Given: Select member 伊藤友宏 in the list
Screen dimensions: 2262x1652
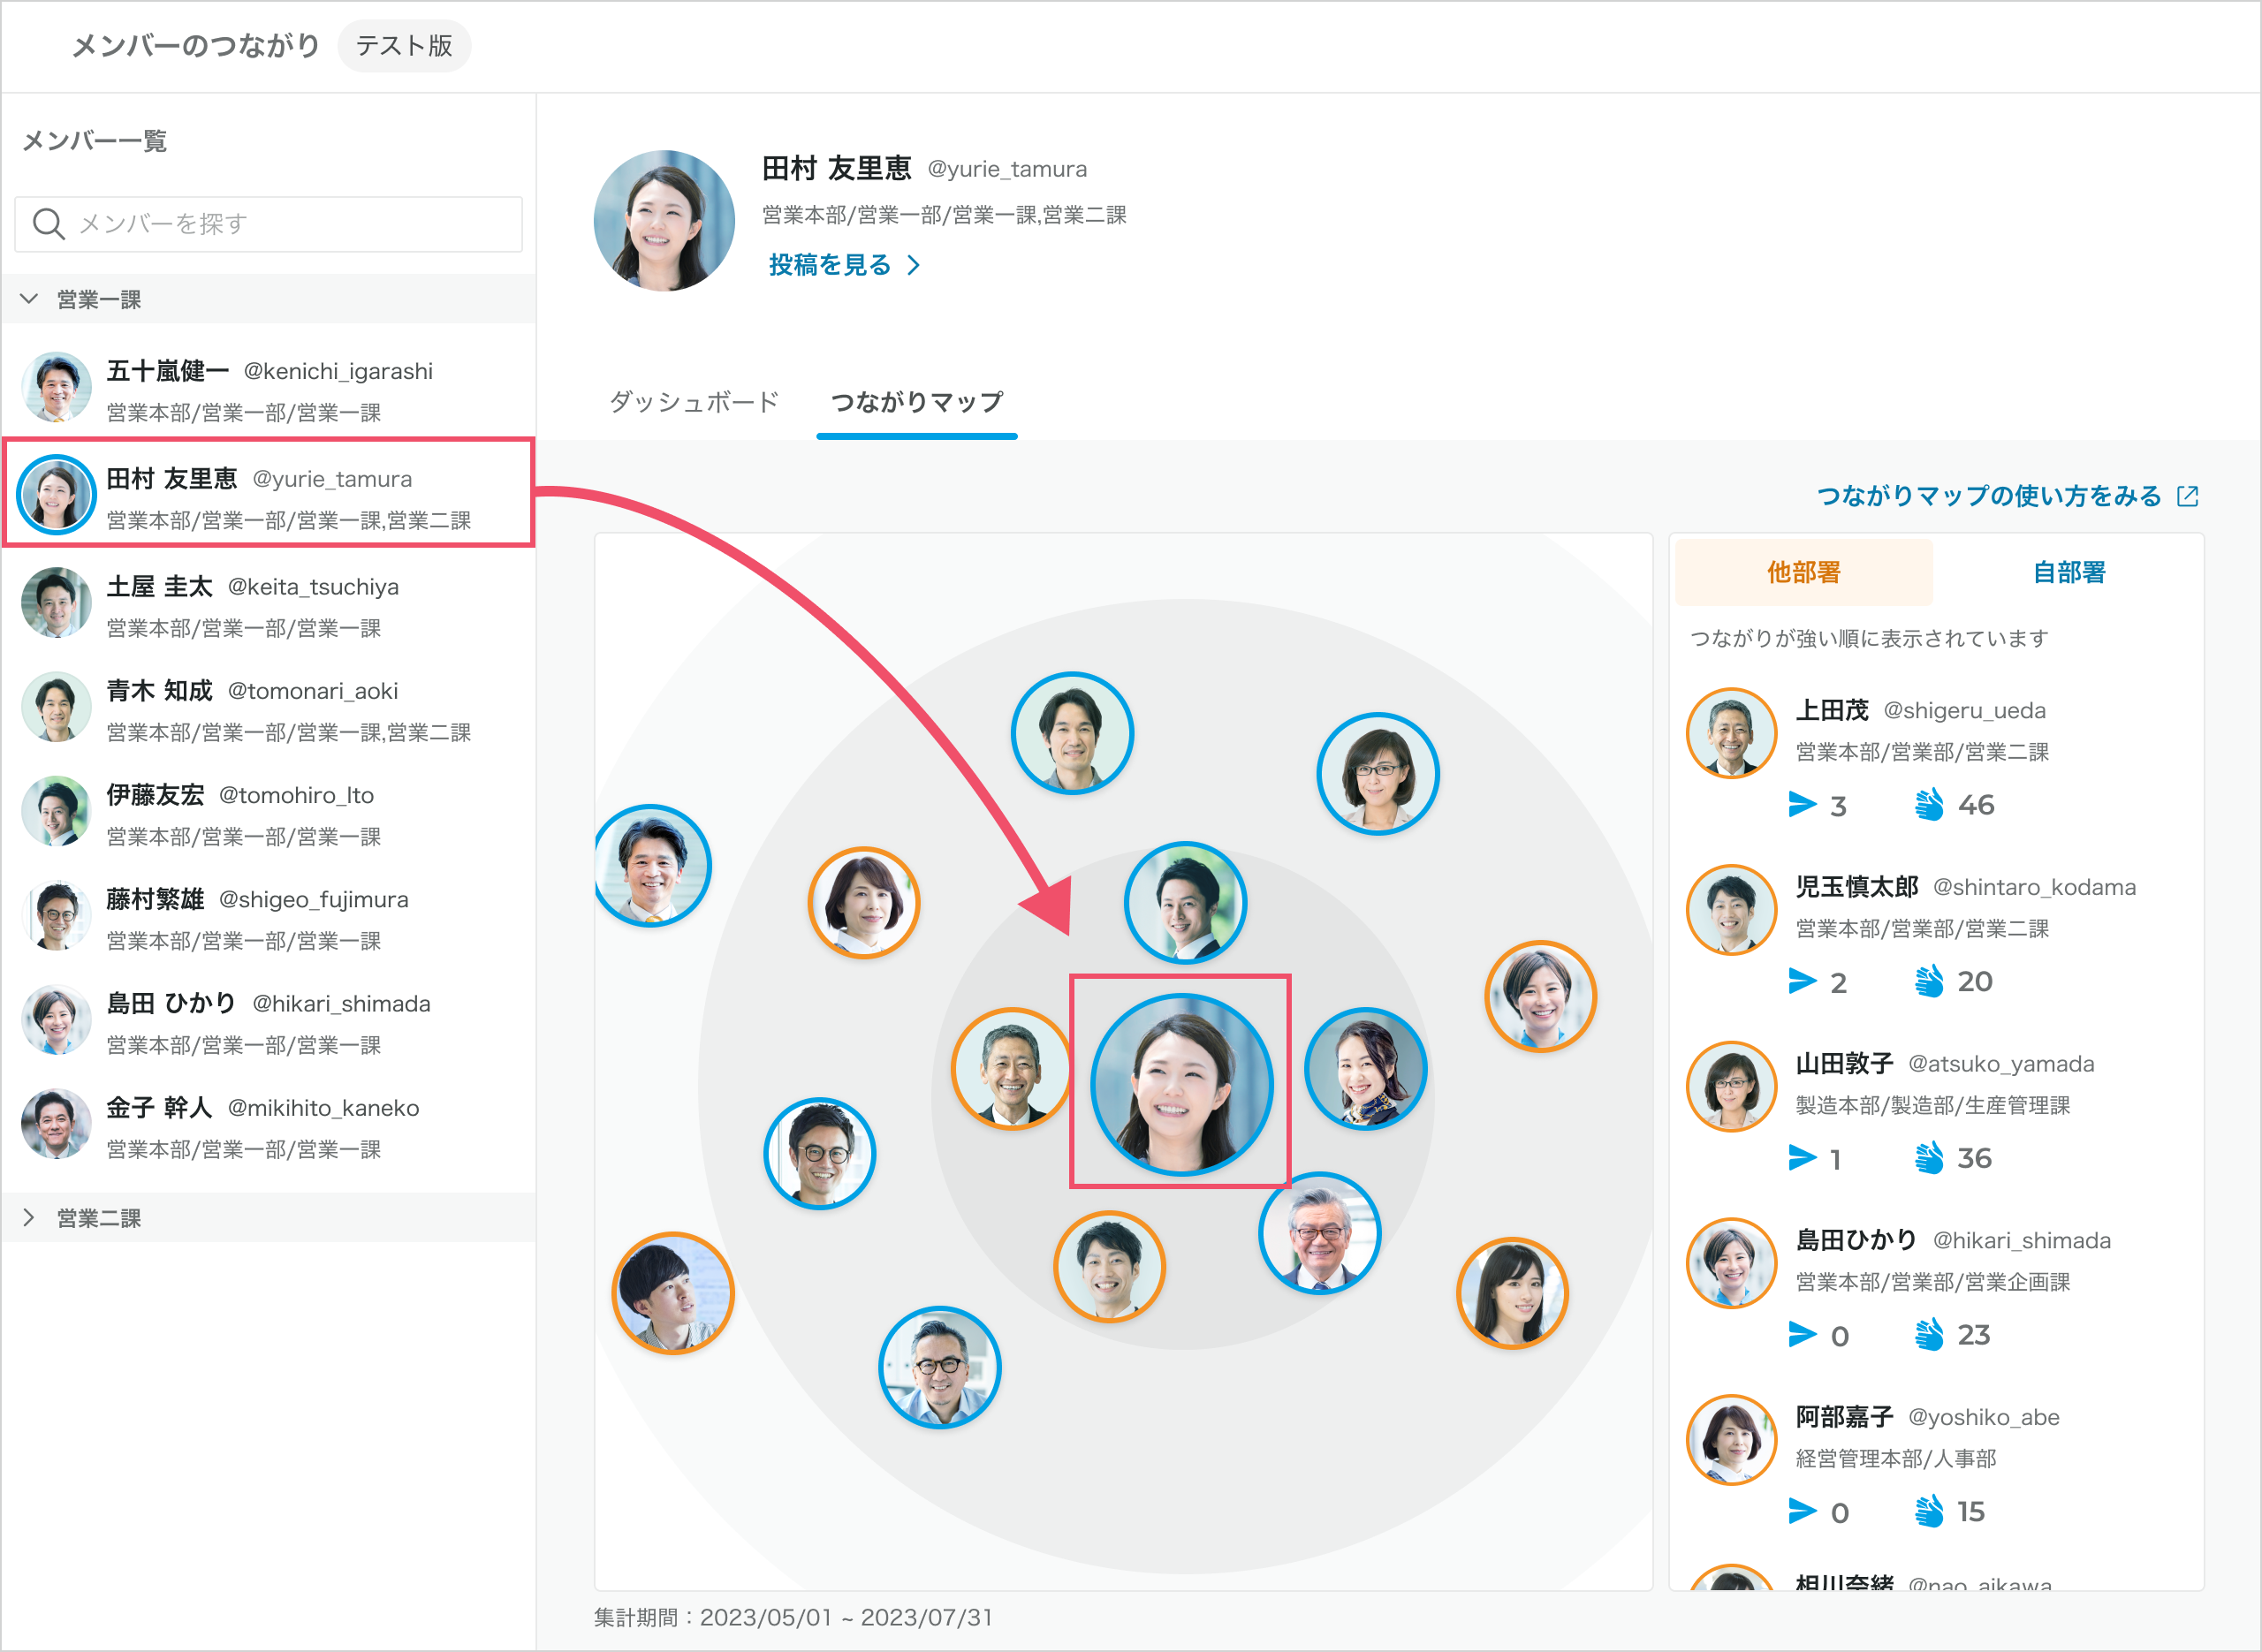Looking at the screenshot, I should [268, 812].
